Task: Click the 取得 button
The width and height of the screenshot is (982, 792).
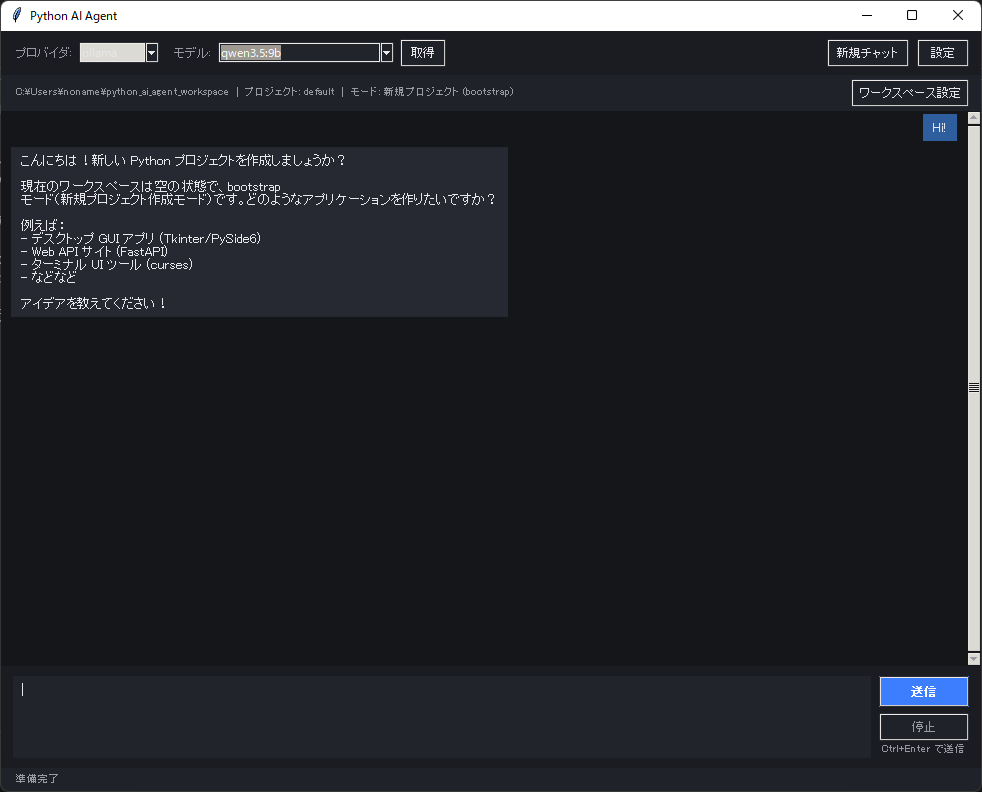Action: click(423, 53)
